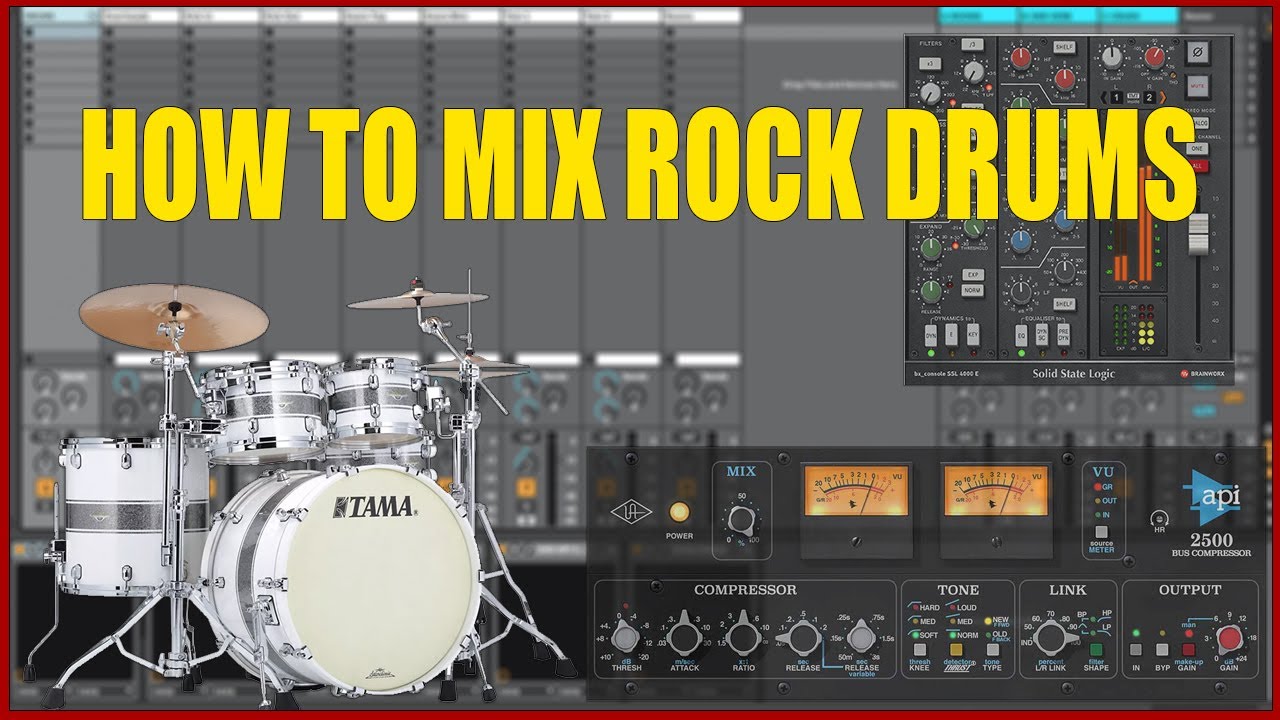Select next channel with orange right arrow
This screenshot has width=1280, height=720.
[1162, 97]
